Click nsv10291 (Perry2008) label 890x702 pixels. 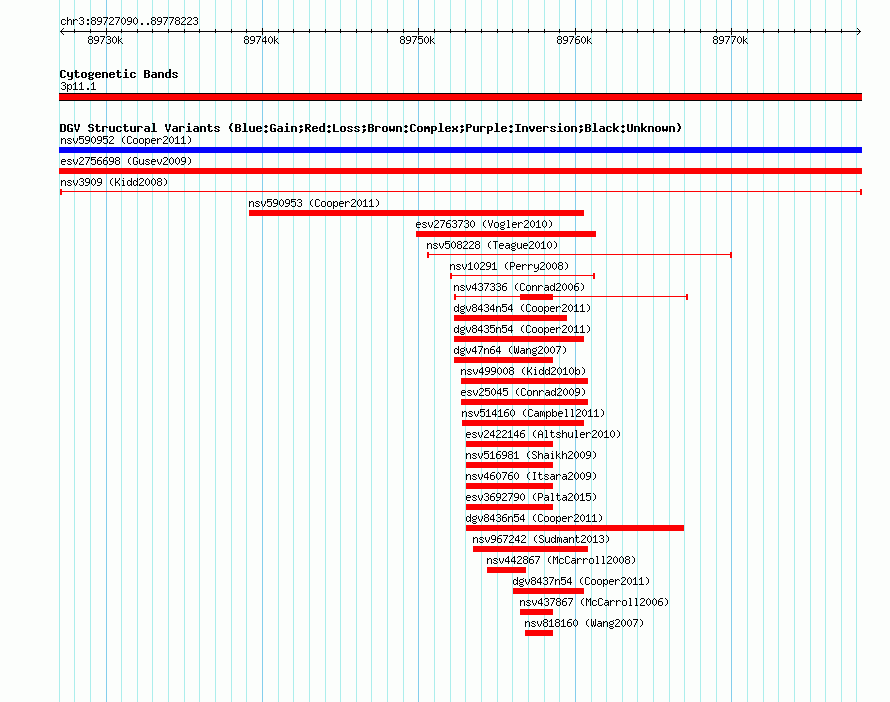(x=509, y=266)
